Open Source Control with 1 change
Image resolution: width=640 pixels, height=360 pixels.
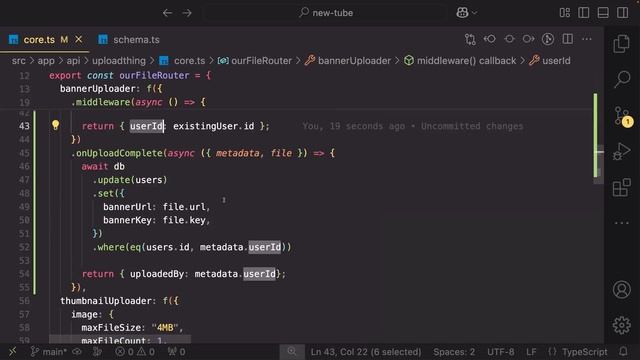(622, 116)
